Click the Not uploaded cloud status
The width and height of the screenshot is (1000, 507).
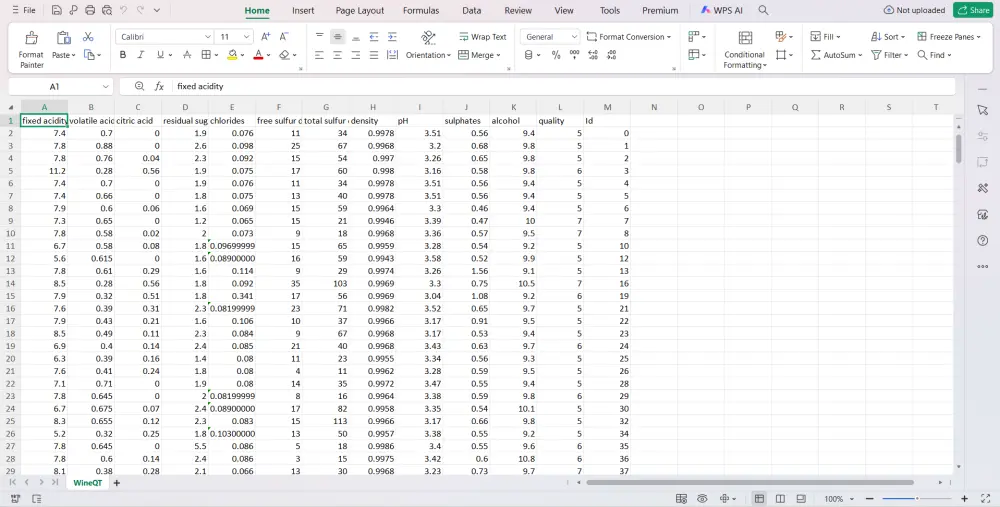(x=914, y=10)
